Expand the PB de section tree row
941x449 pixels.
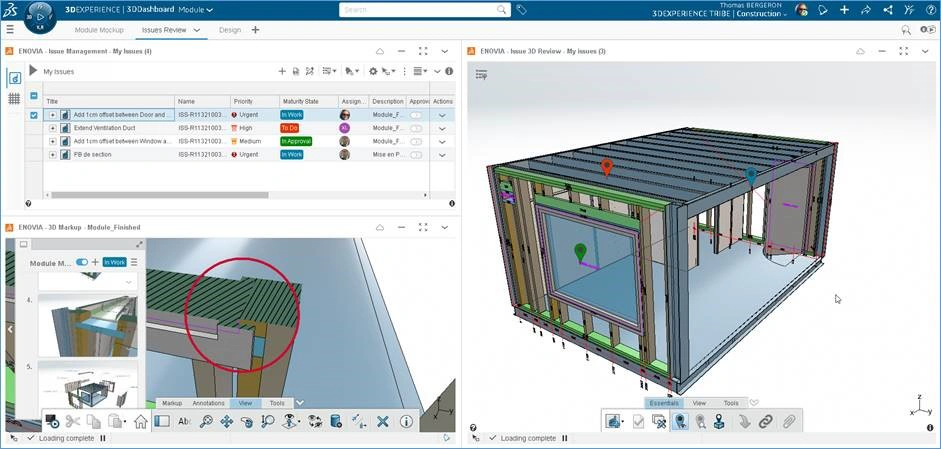[52, 155]
